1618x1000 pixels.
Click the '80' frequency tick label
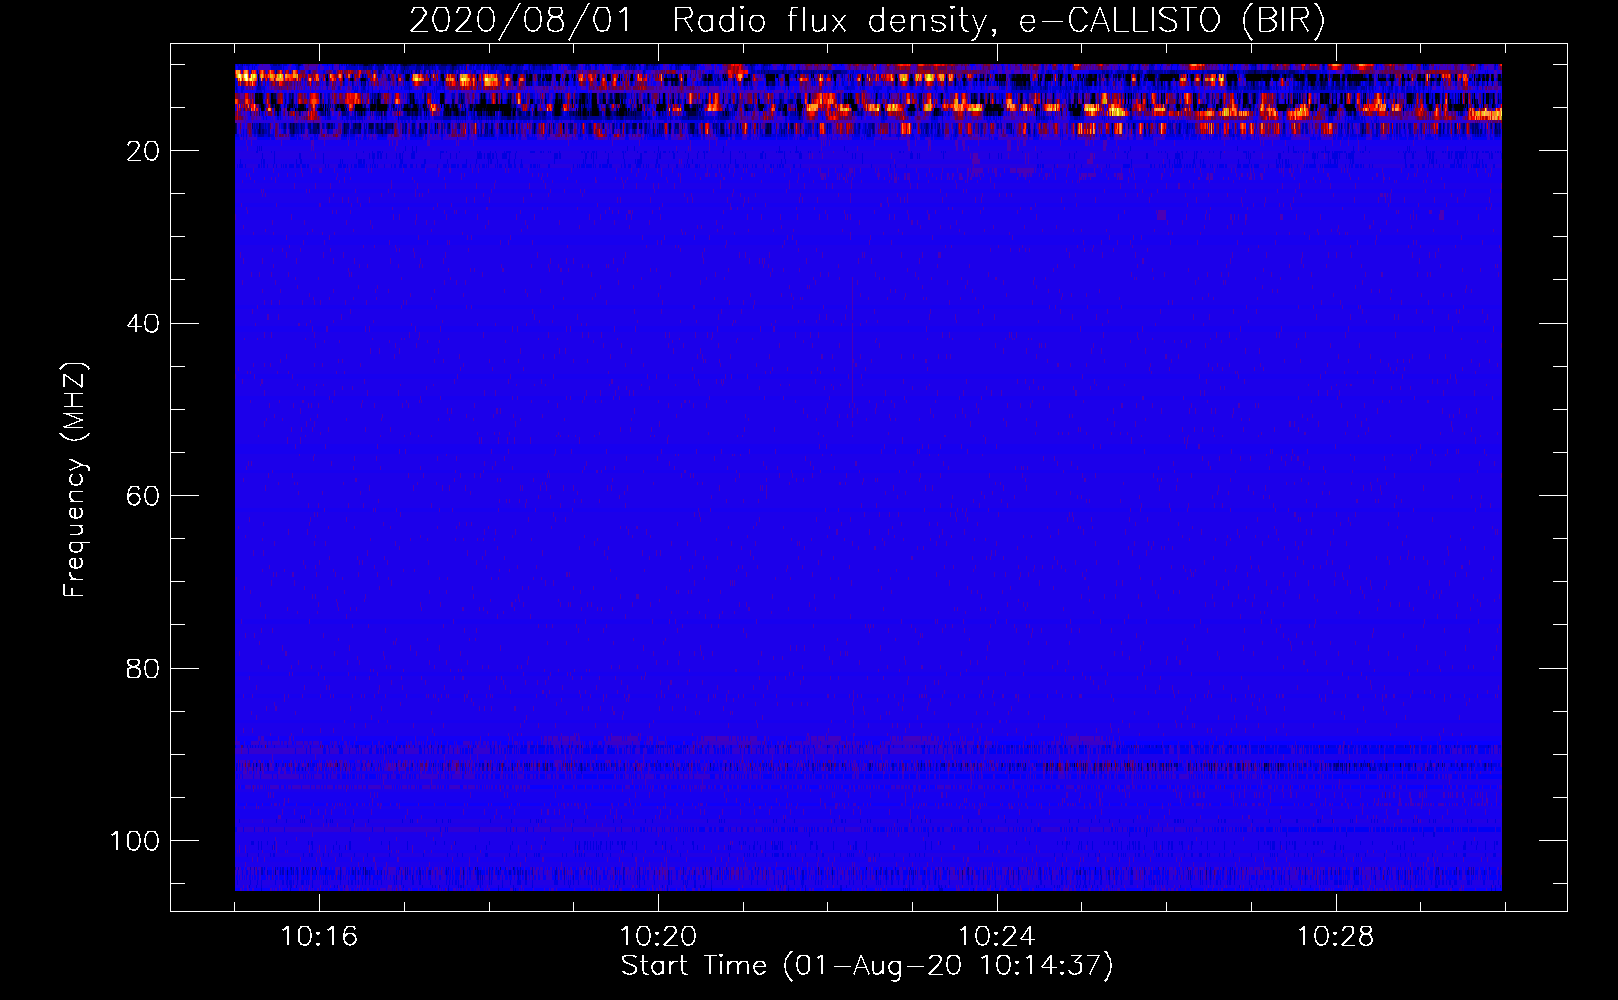tap(143, 668)
